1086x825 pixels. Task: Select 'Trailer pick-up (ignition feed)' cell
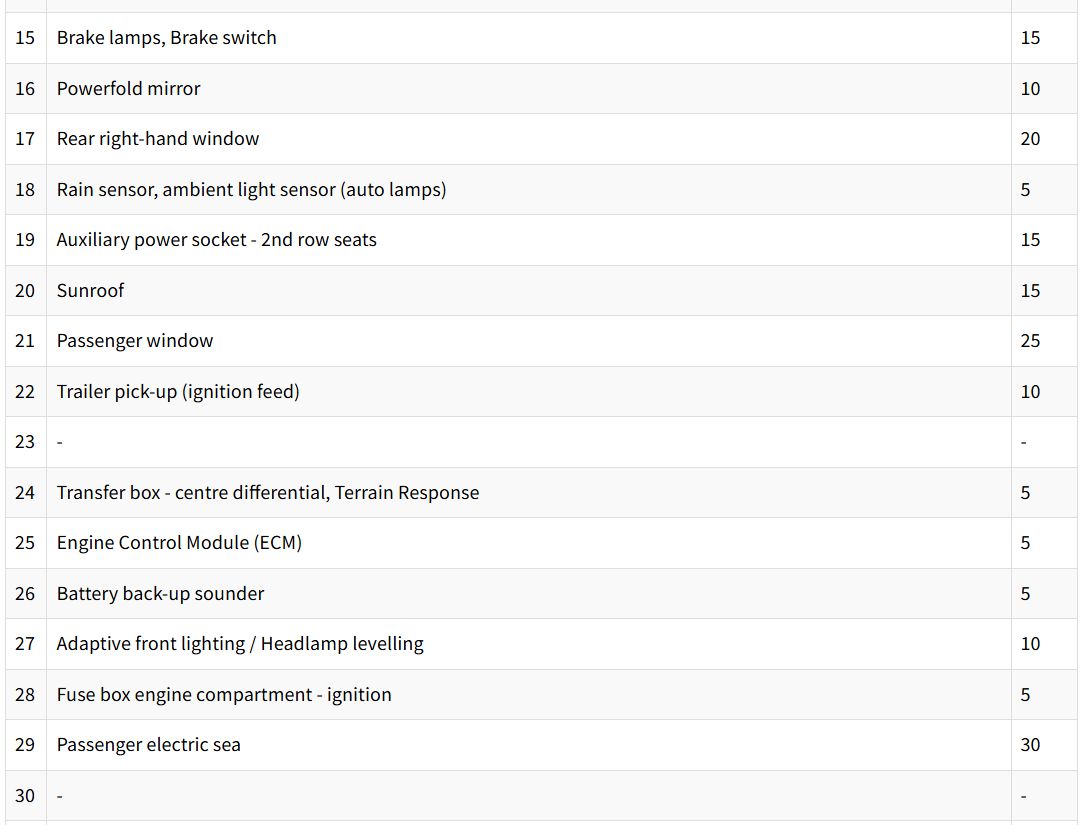[177, 392]
